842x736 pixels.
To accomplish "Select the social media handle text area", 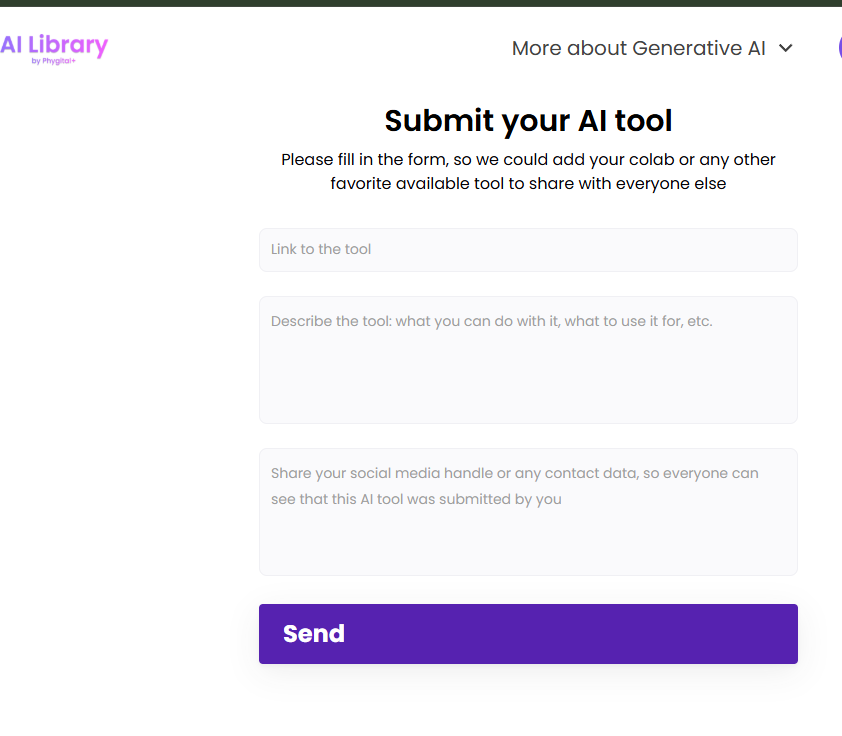I will coord(528,512).
